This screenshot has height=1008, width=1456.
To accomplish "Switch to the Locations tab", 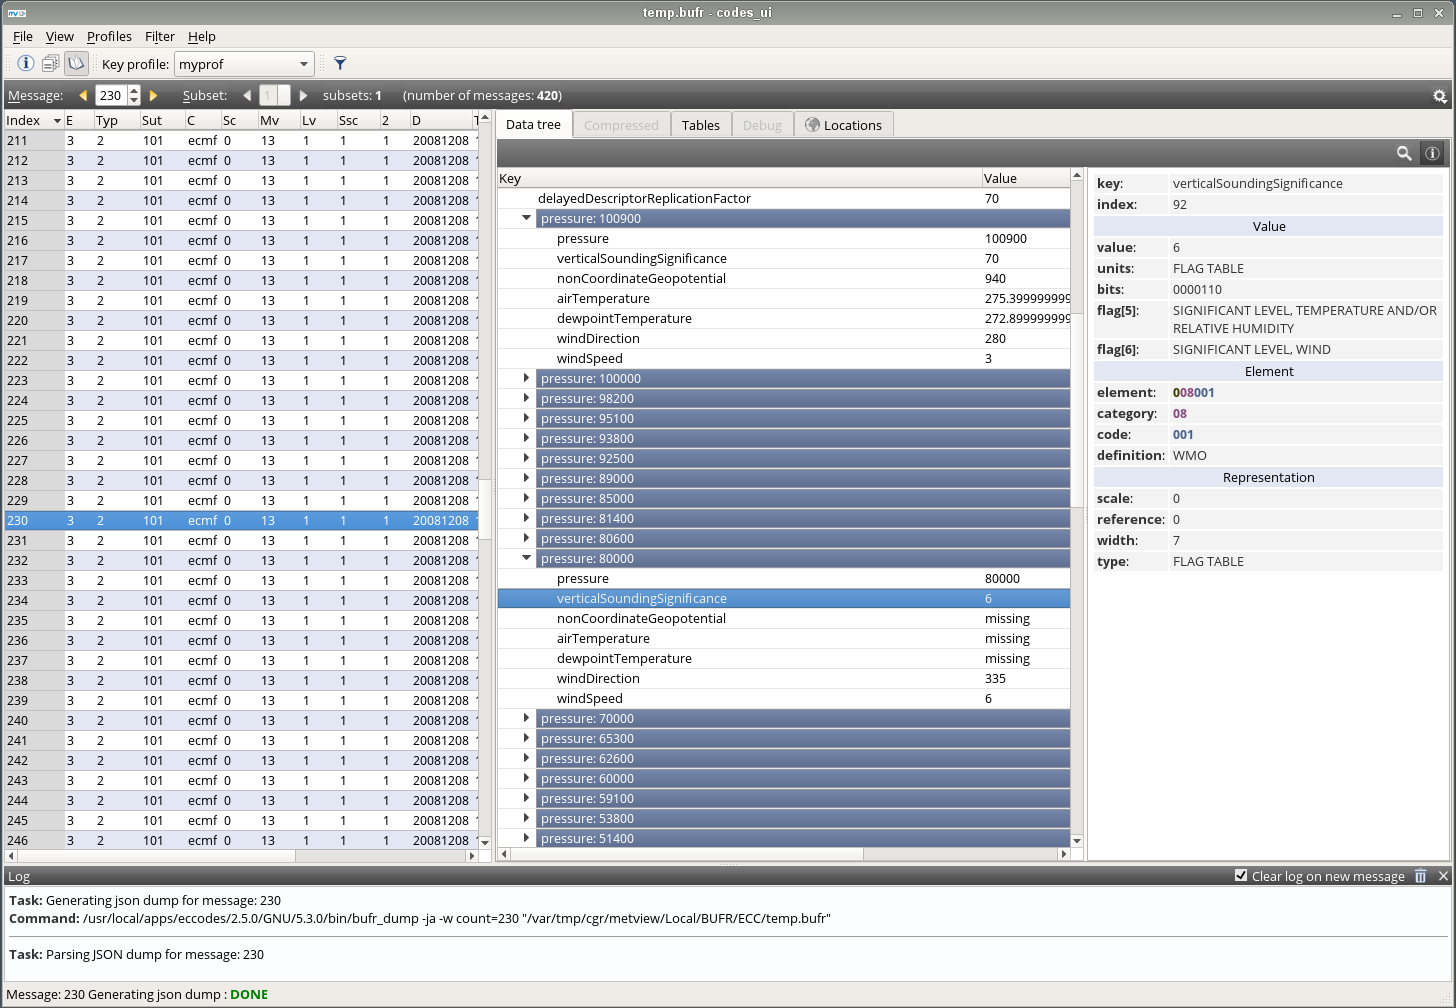I will coord(844,125).
